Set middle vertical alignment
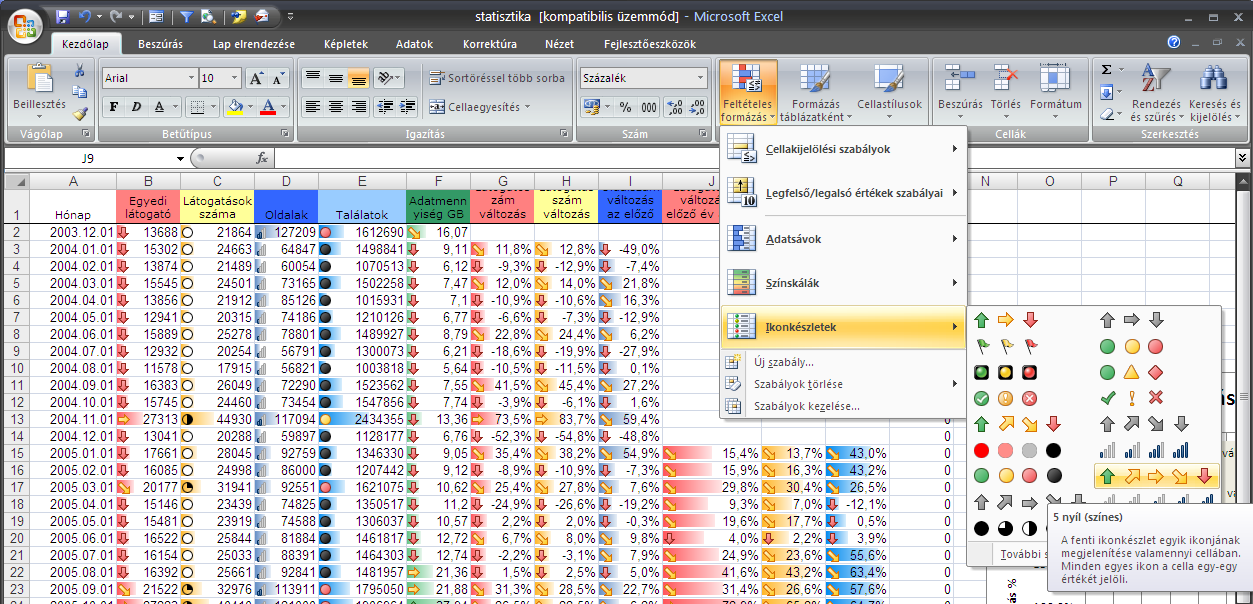 335,78
